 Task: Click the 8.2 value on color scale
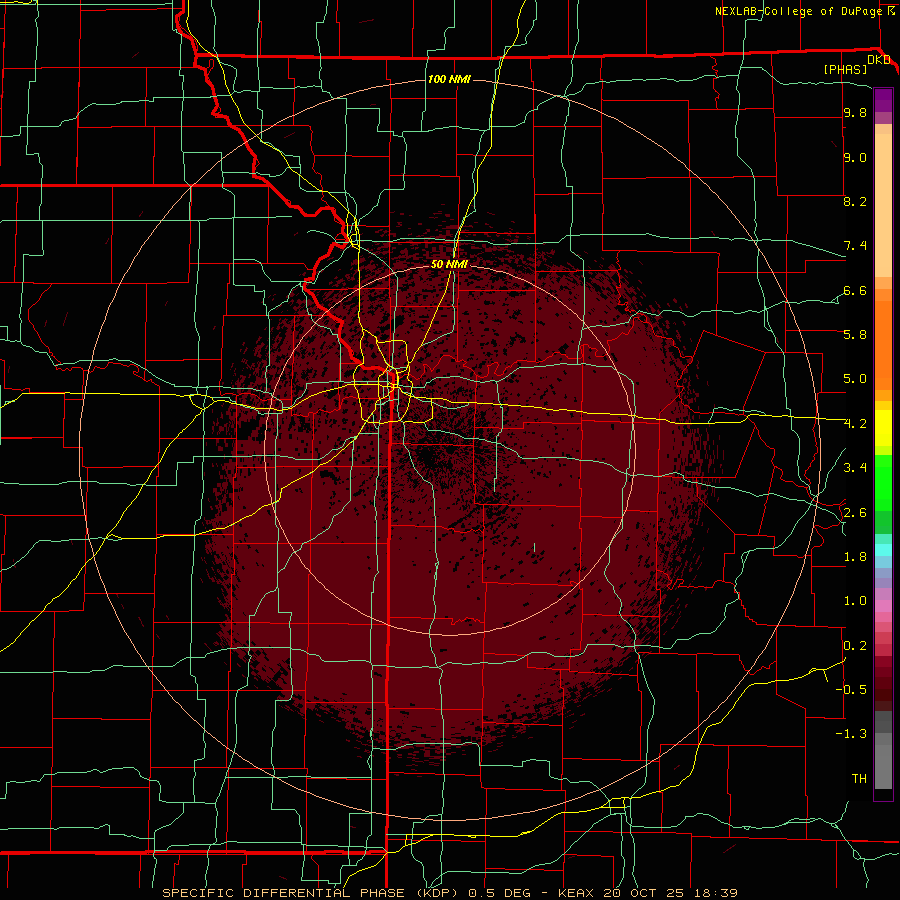[855, 201]
